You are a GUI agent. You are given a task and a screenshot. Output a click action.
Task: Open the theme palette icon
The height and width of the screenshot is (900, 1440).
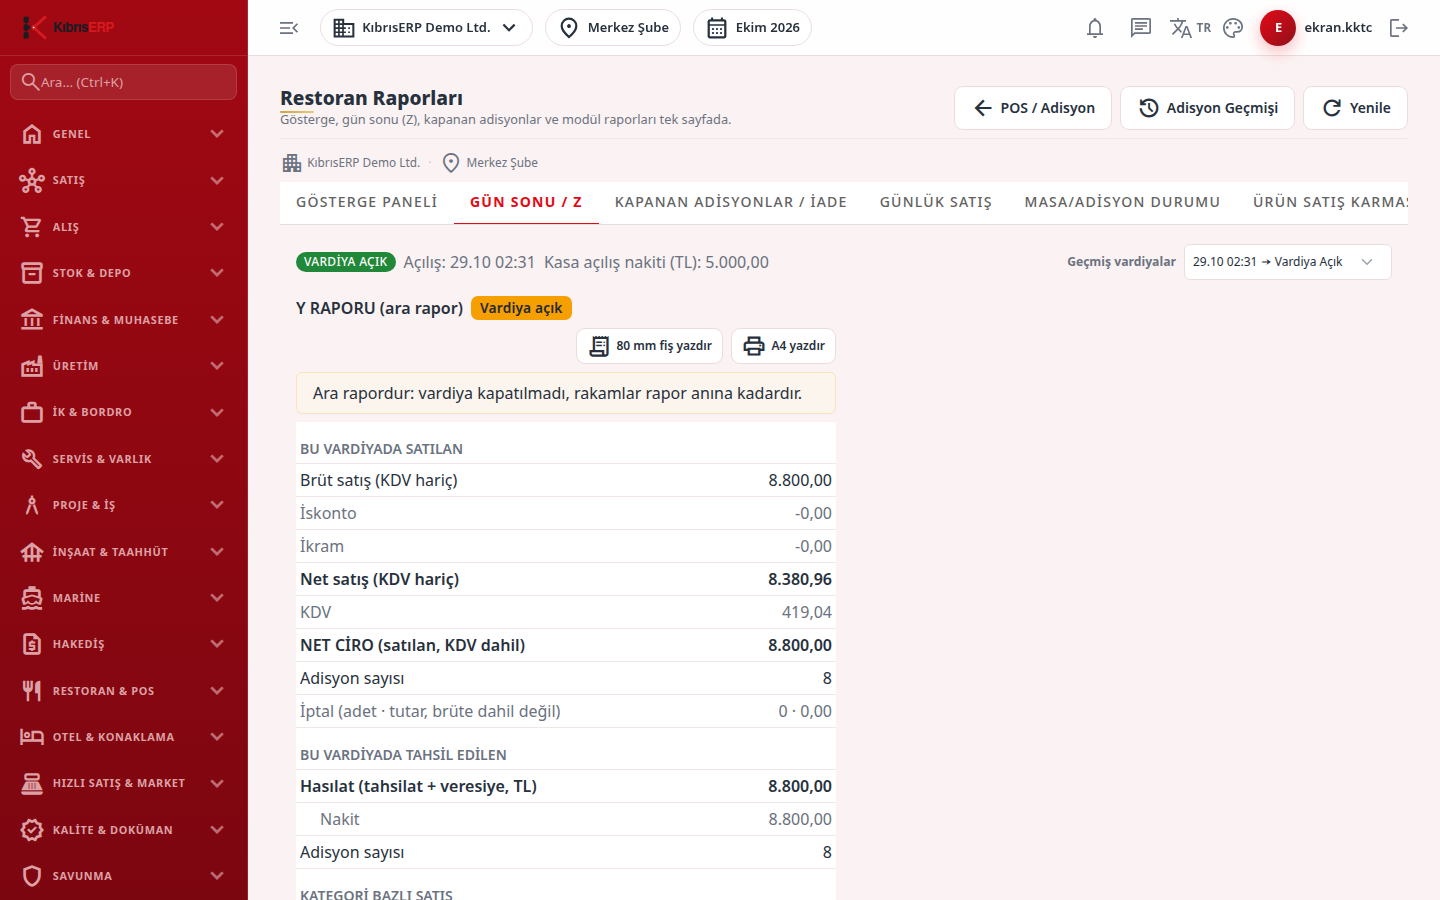point(1233,28)
